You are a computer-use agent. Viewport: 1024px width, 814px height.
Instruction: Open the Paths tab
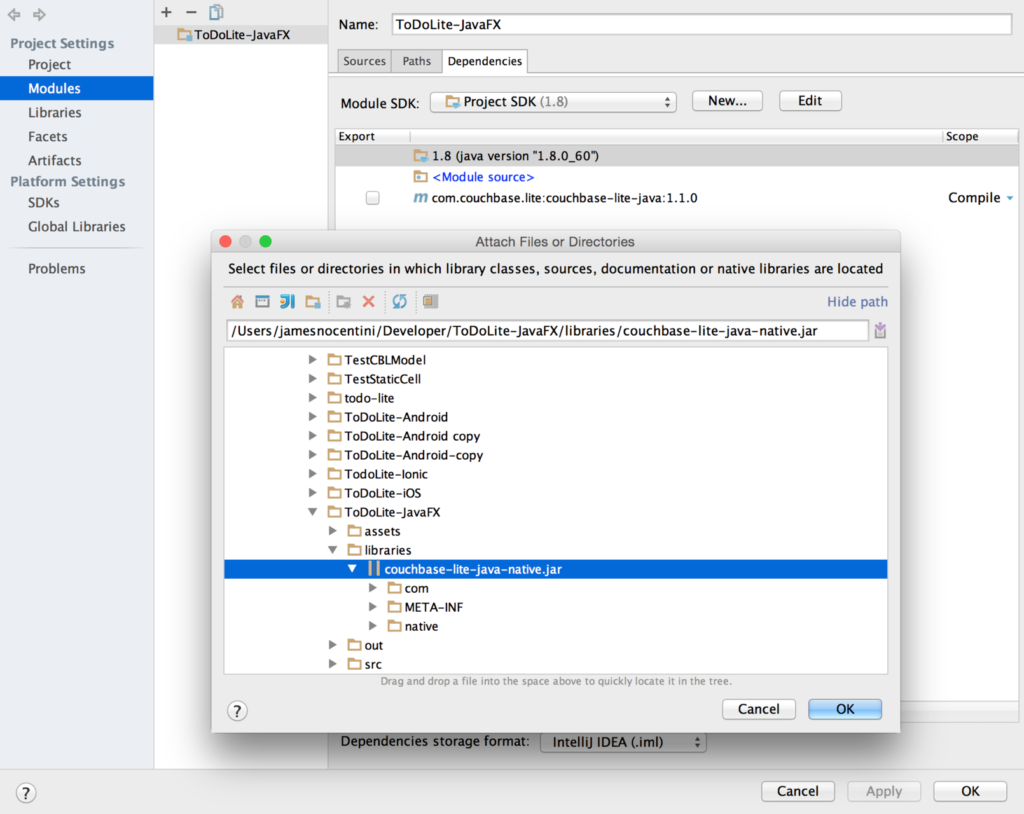click(417, 61)
